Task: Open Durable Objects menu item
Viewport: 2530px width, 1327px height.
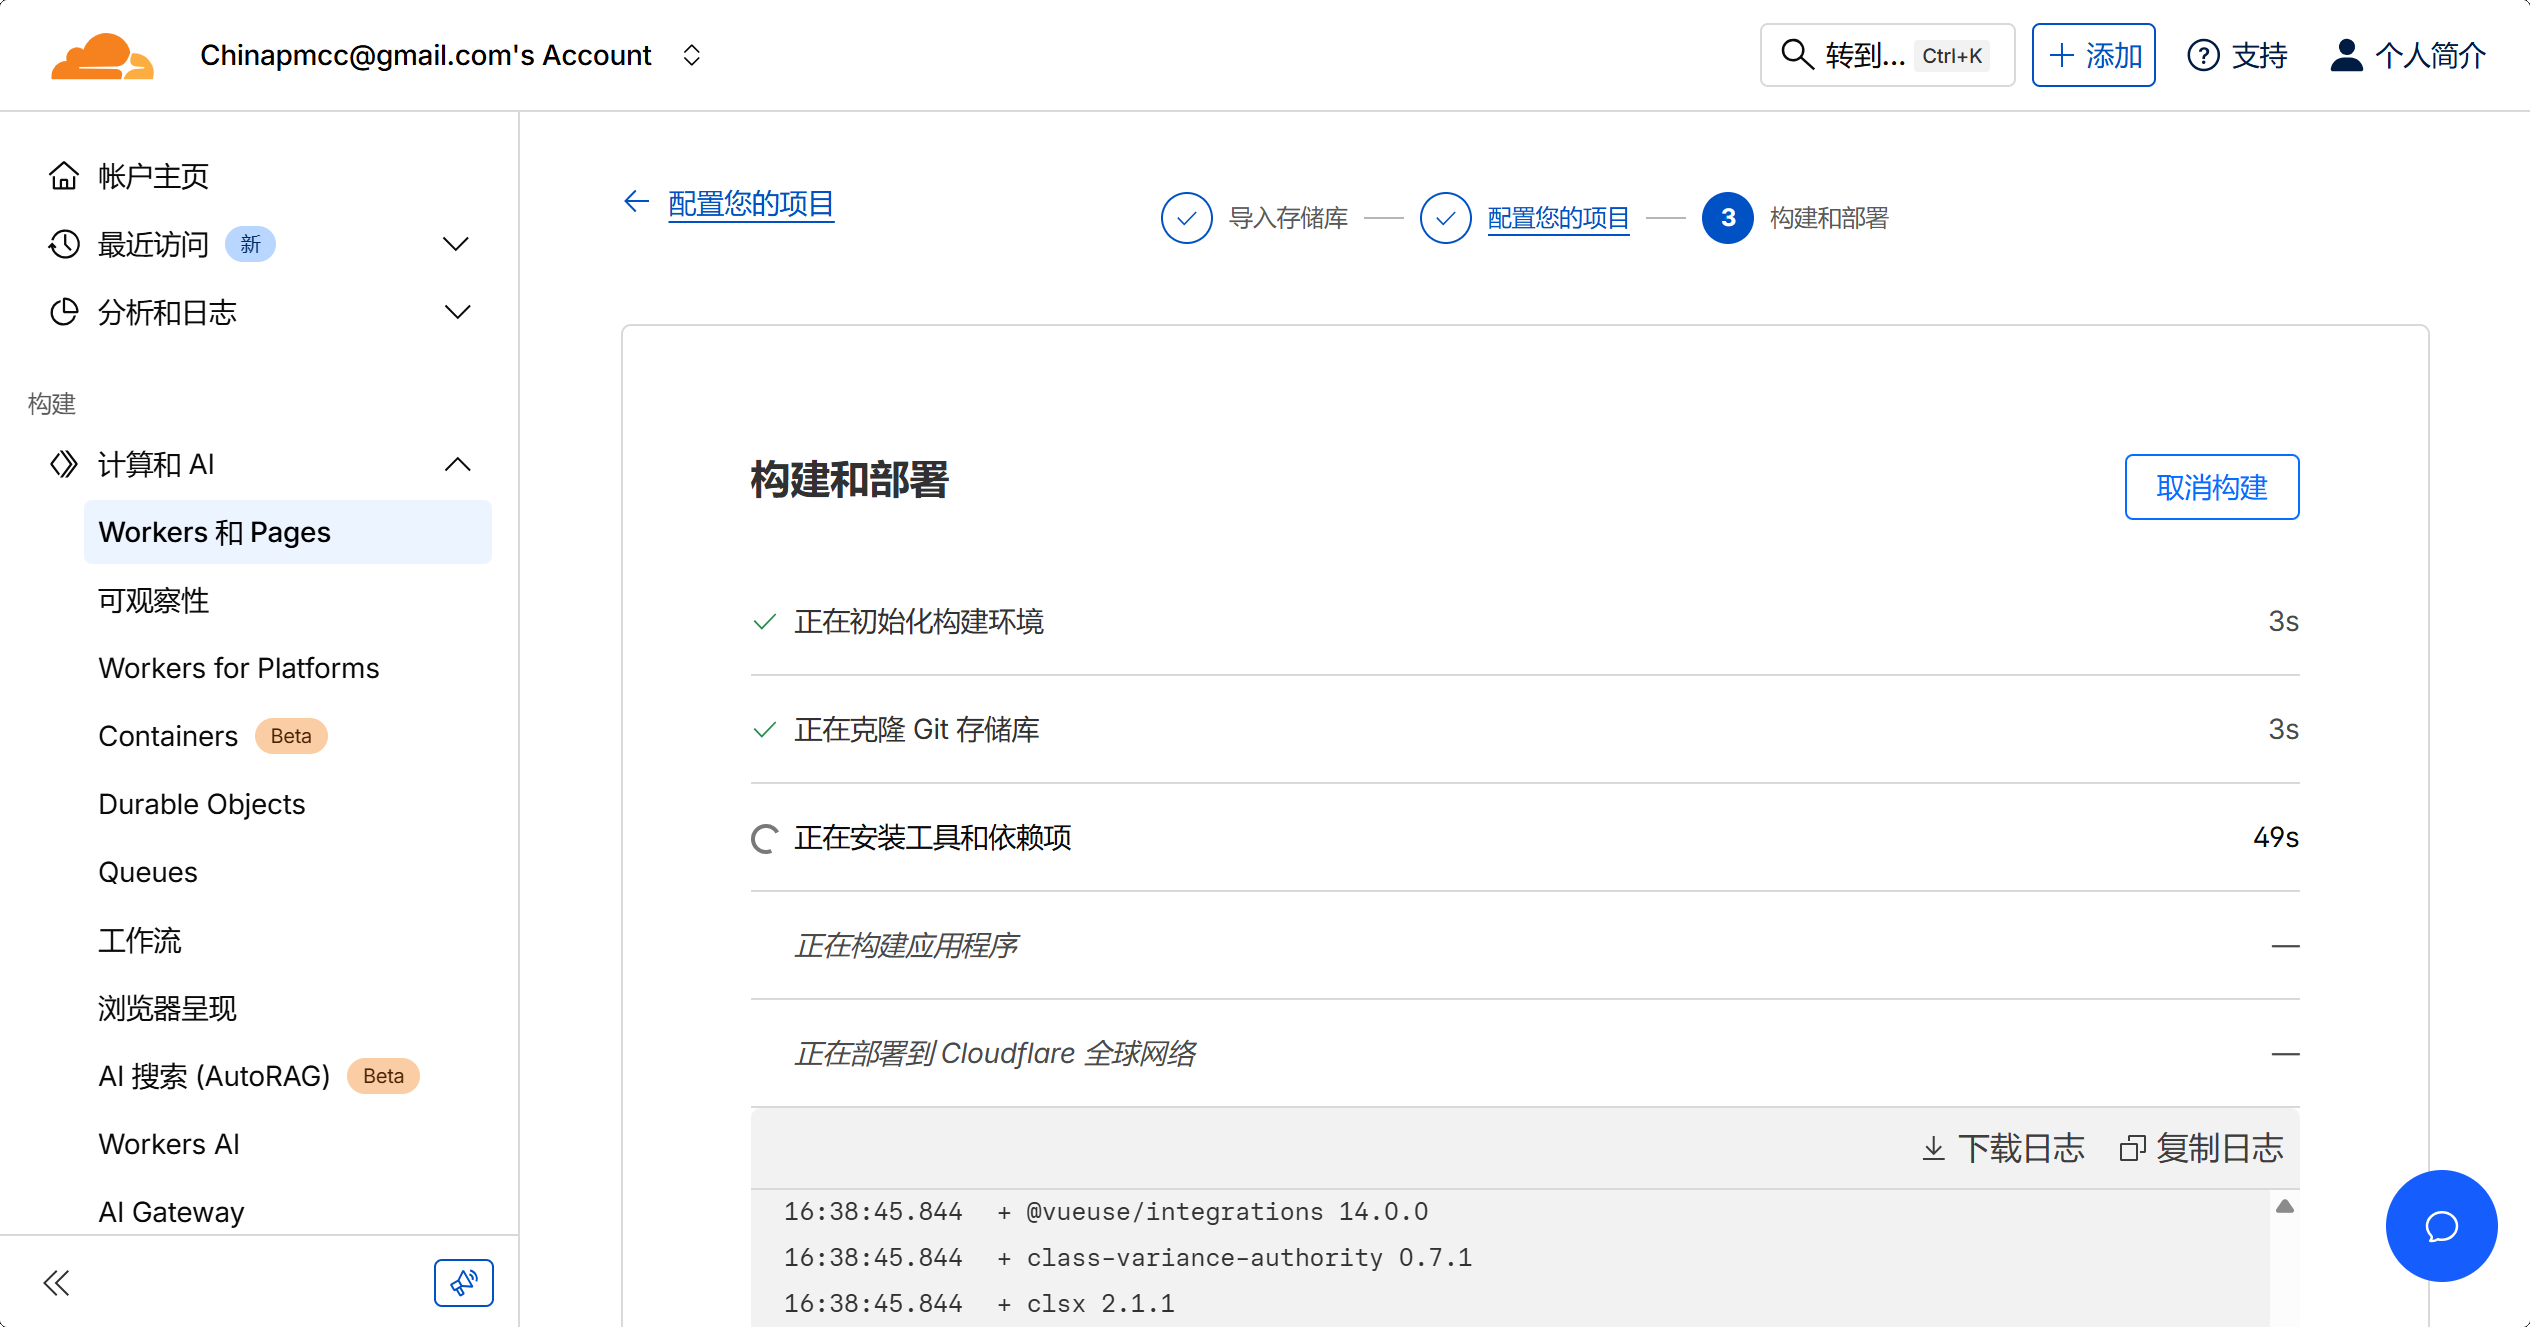Action: (x=201, y=804)
